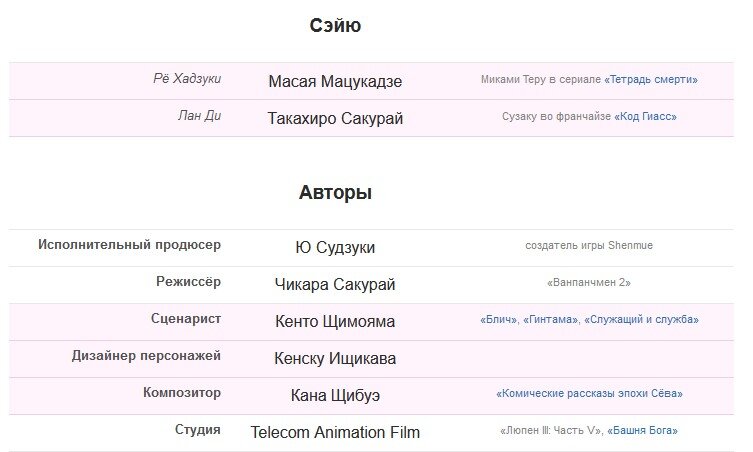The image size is (753, 452).
Task: Click the director name Чикара Сакурай
Action: click(x=335, y=285)
